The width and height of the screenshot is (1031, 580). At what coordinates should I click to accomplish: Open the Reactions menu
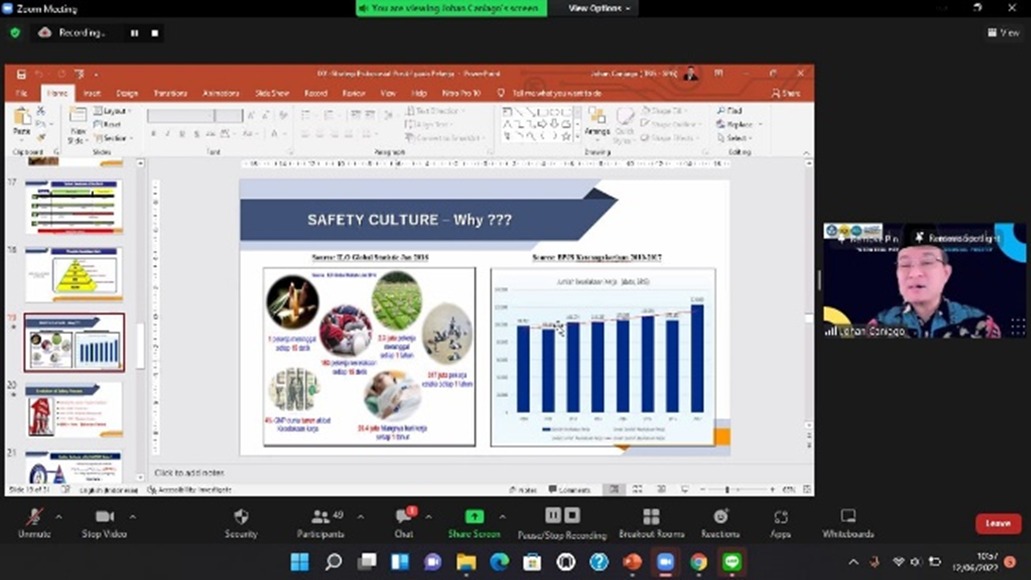coord(720,517)
